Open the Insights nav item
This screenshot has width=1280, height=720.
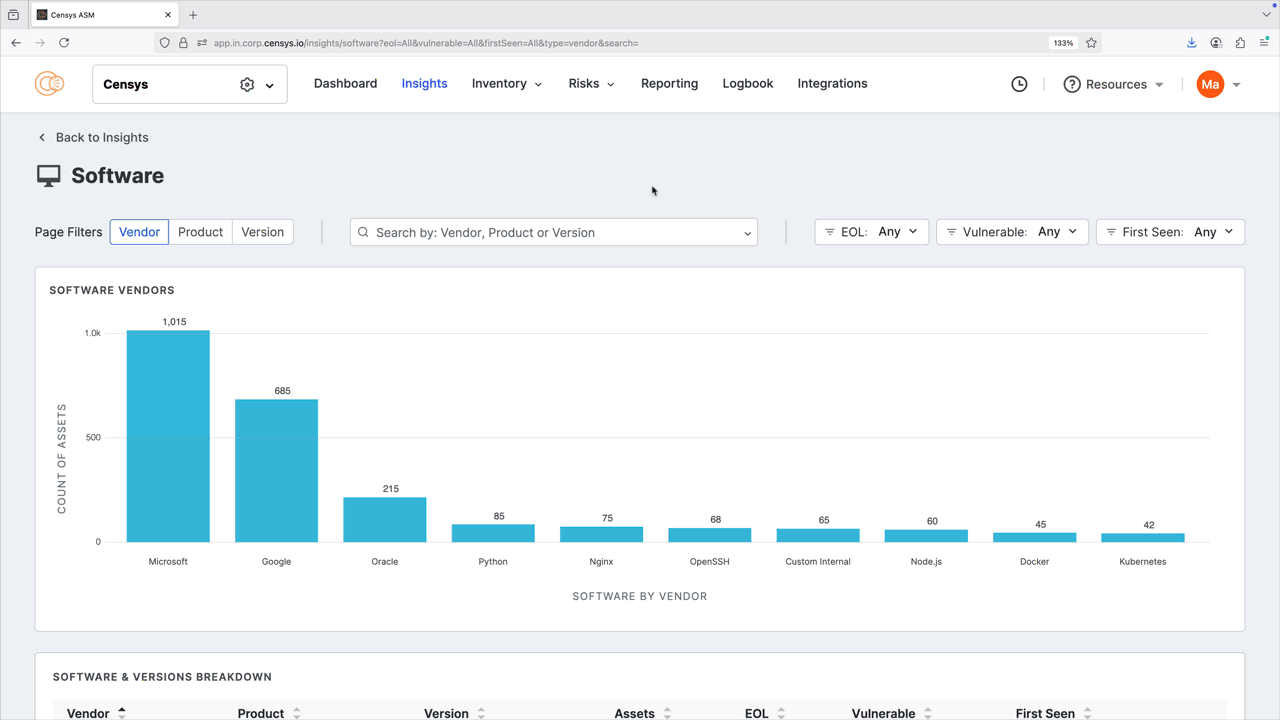click(424, 84)
